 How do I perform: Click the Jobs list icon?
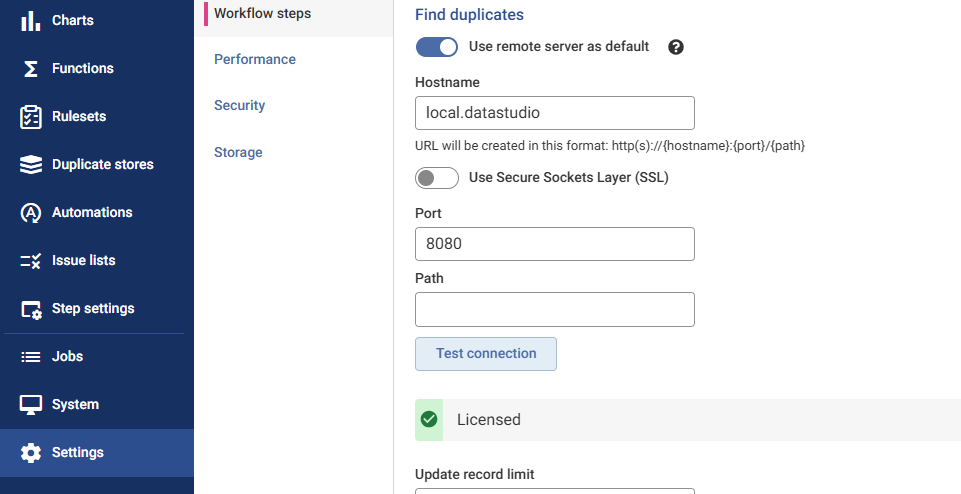pos(31,356)
